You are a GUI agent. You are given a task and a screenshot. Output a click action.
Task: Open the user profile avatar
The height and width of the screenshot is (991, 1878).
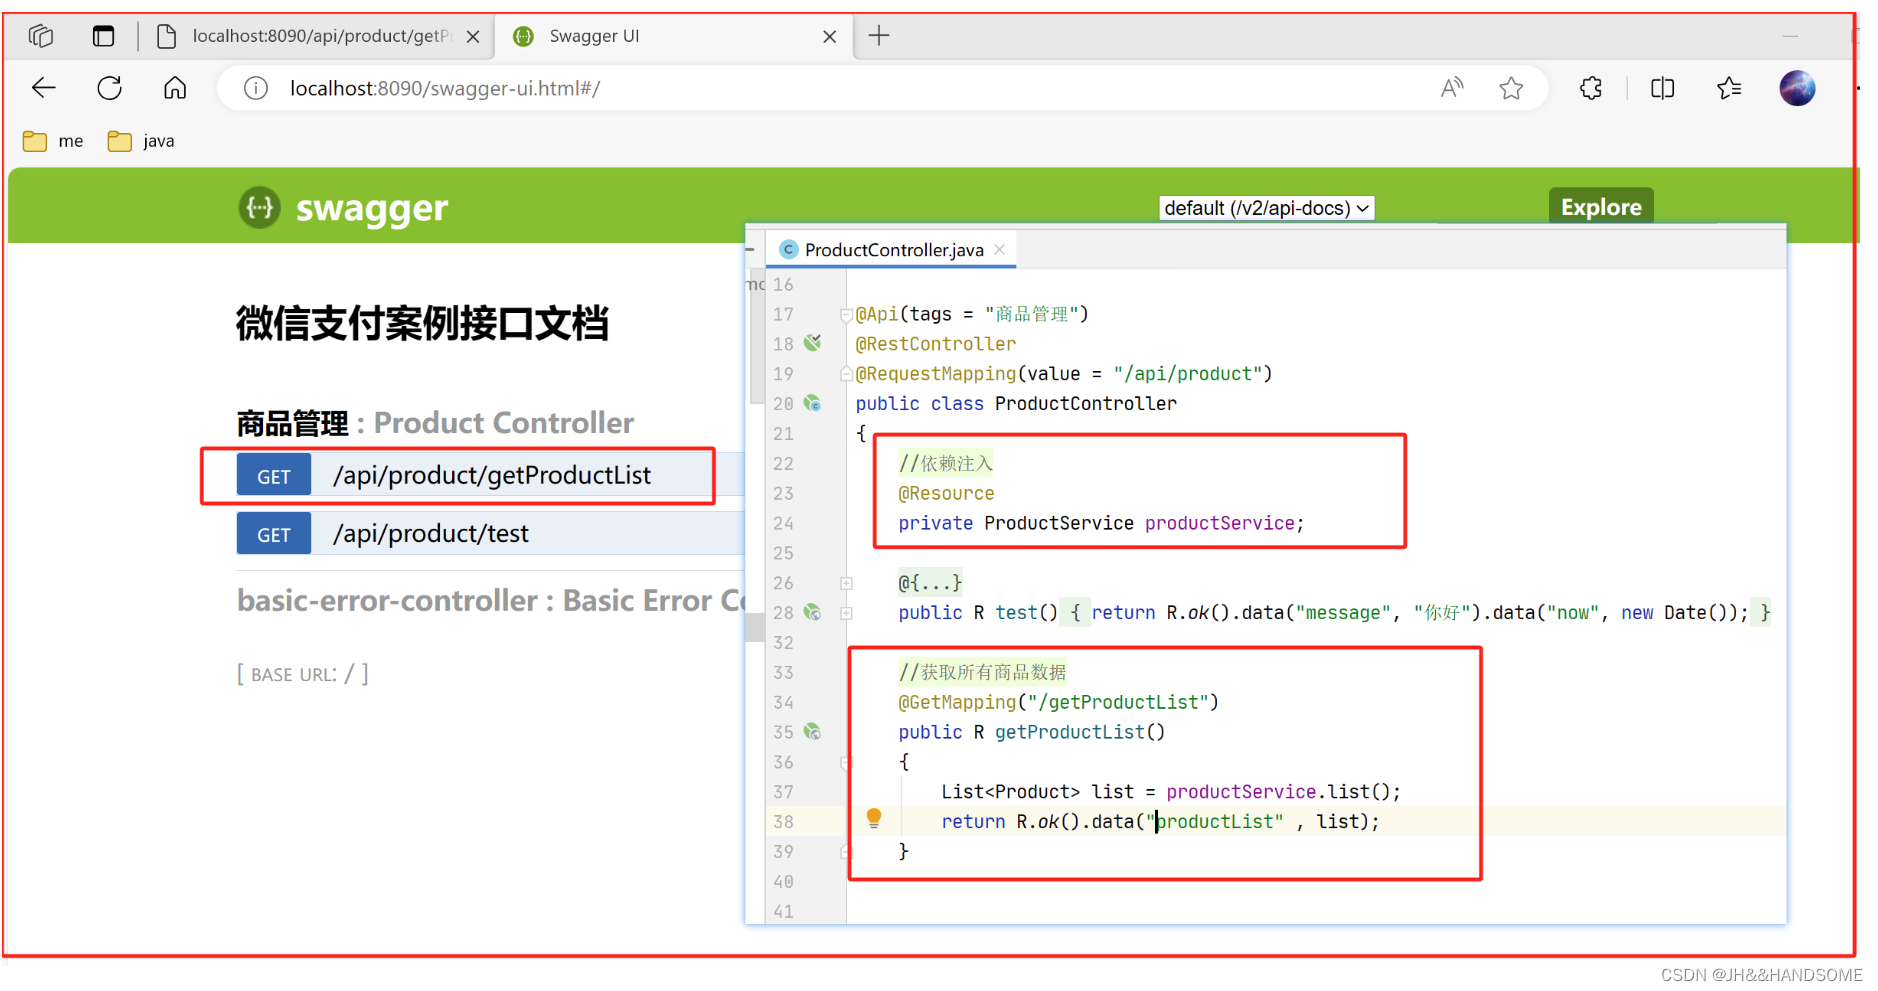1797,88
